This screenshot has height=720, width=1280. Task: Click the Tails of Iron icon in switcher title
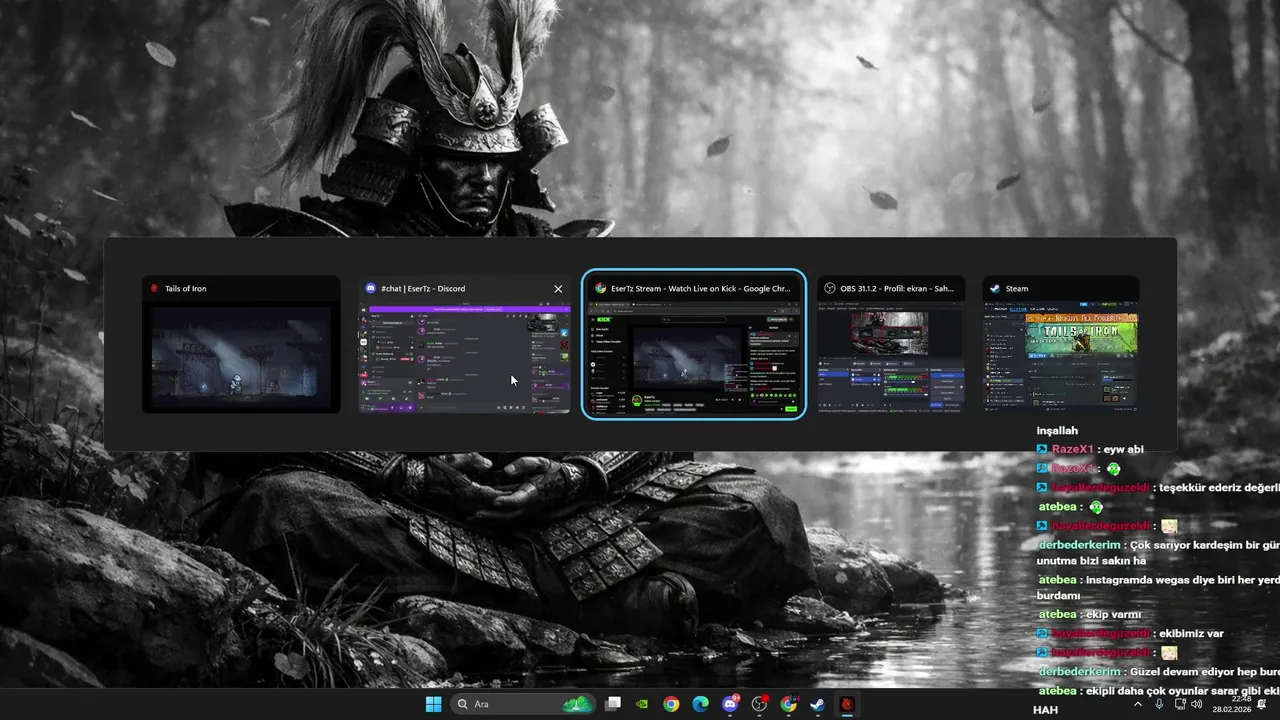(154, 289)
